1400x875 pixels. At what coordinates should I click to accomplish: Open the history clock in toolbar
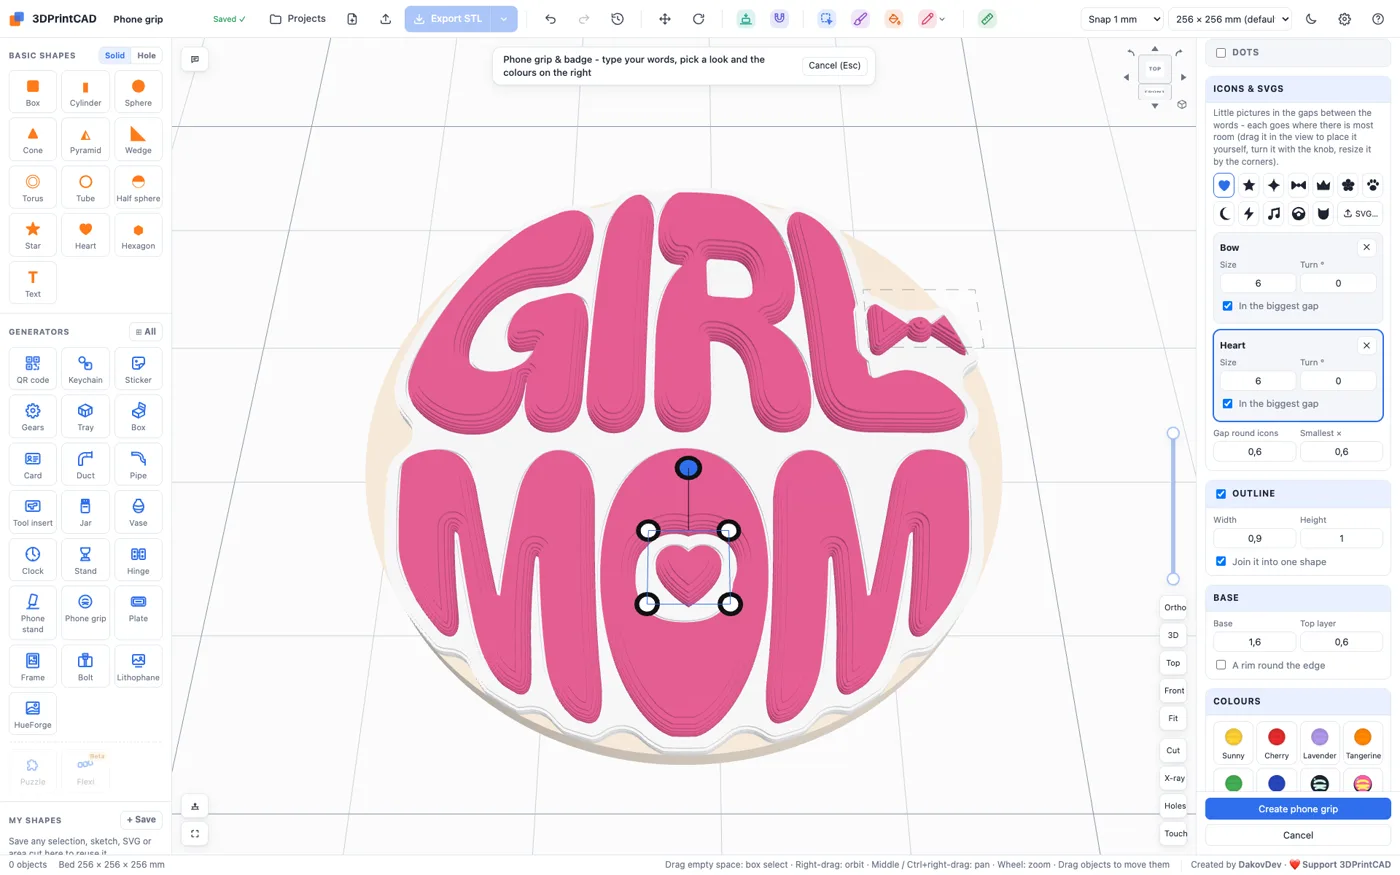pyautogui.click(x=618, y=19)
